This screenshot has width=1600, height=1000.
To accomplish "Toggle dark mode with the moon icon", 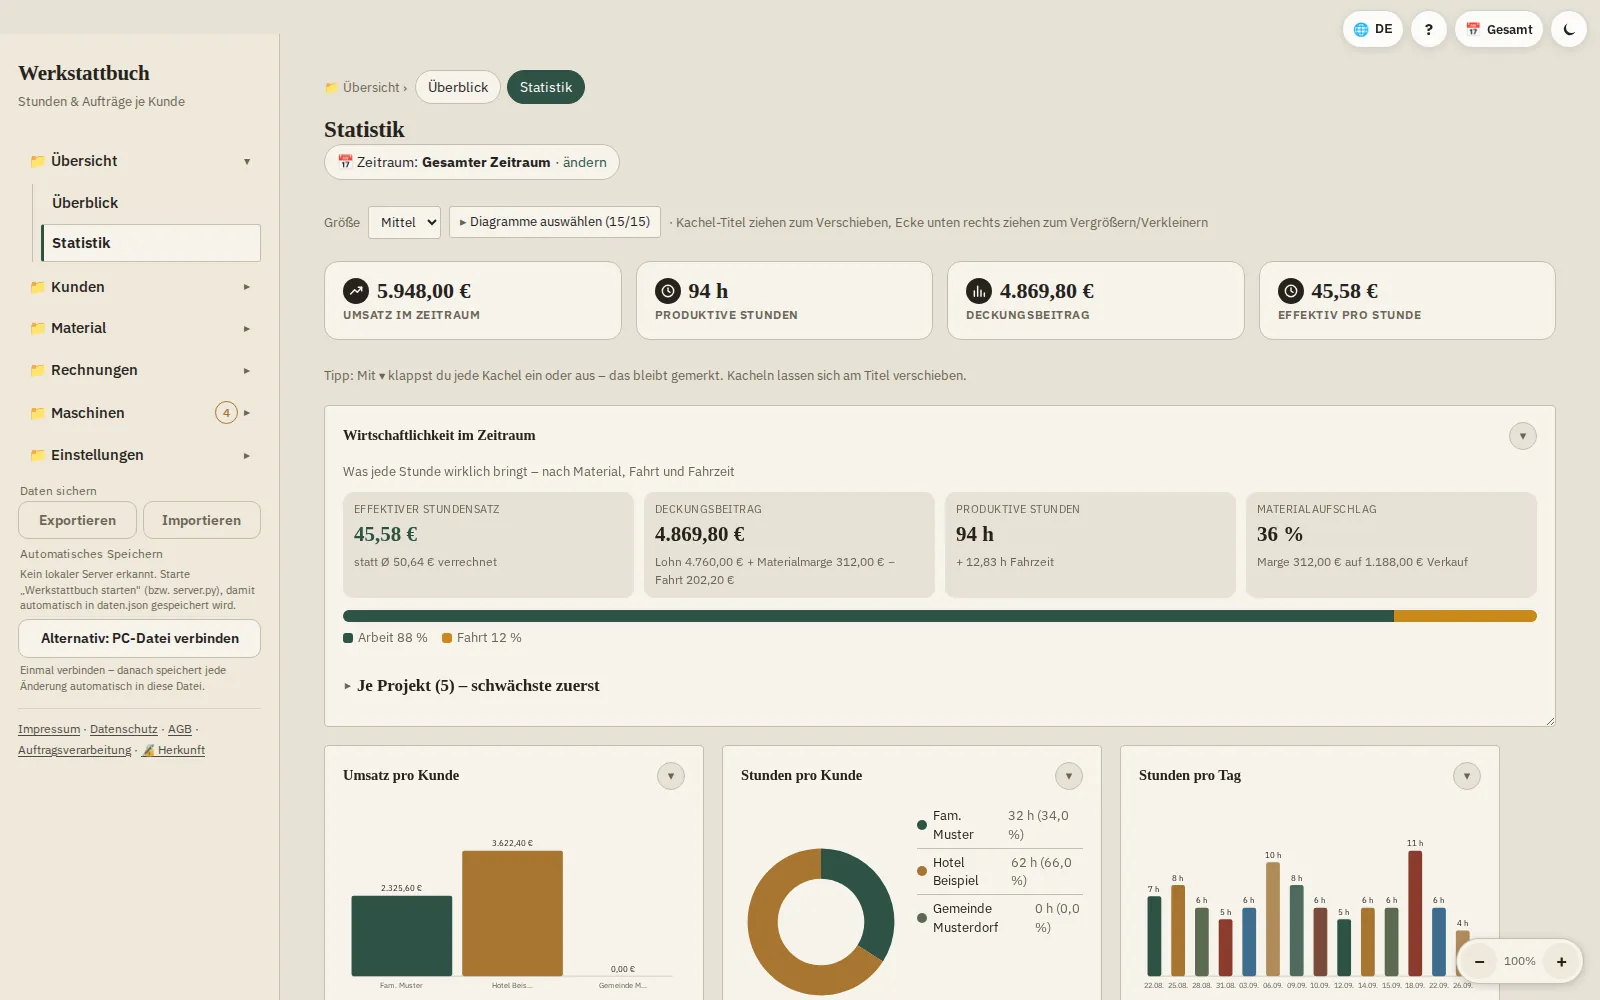I will 1569,29.
